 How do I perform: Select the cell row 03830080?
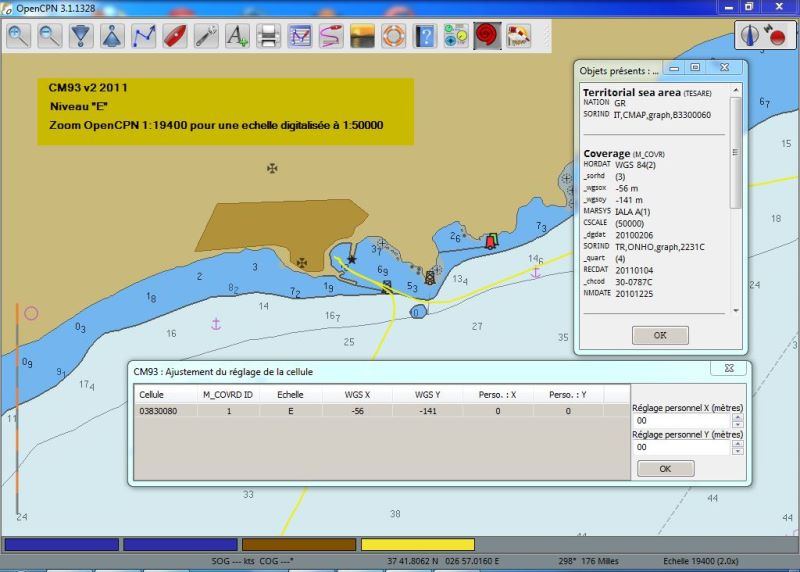click(382, 411)
